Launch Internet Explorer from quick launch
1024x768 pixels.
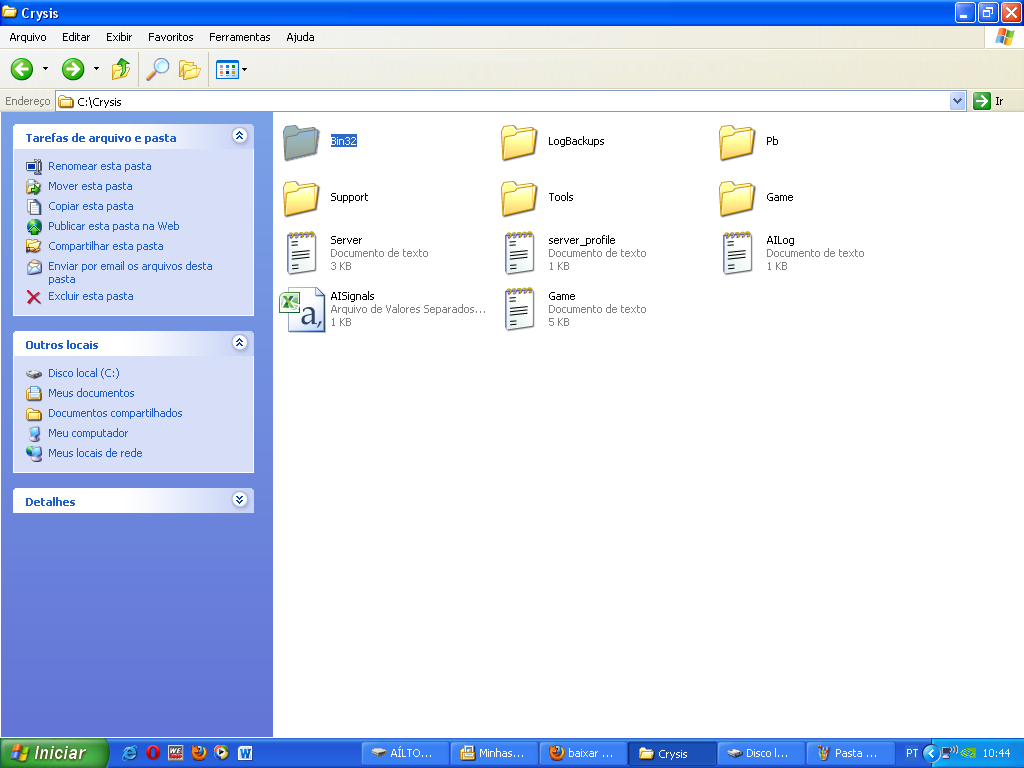(129, 753)
